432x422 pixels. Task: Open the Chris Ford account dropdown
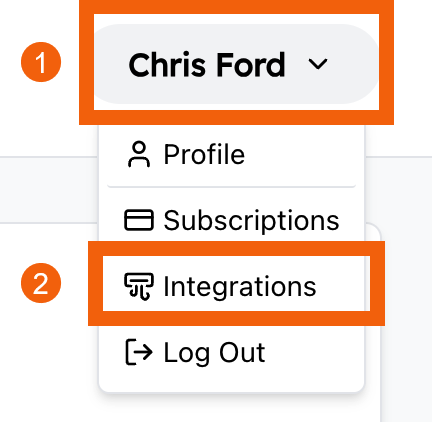[236, 64]
